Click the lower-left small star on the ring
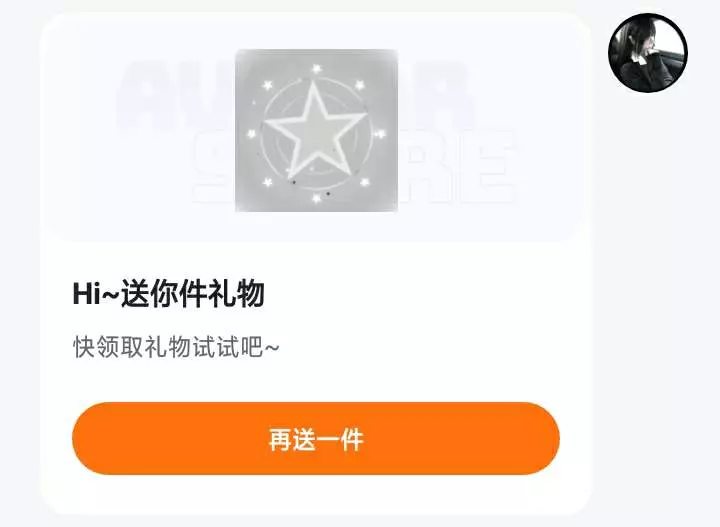 click(x=268, y=183)
